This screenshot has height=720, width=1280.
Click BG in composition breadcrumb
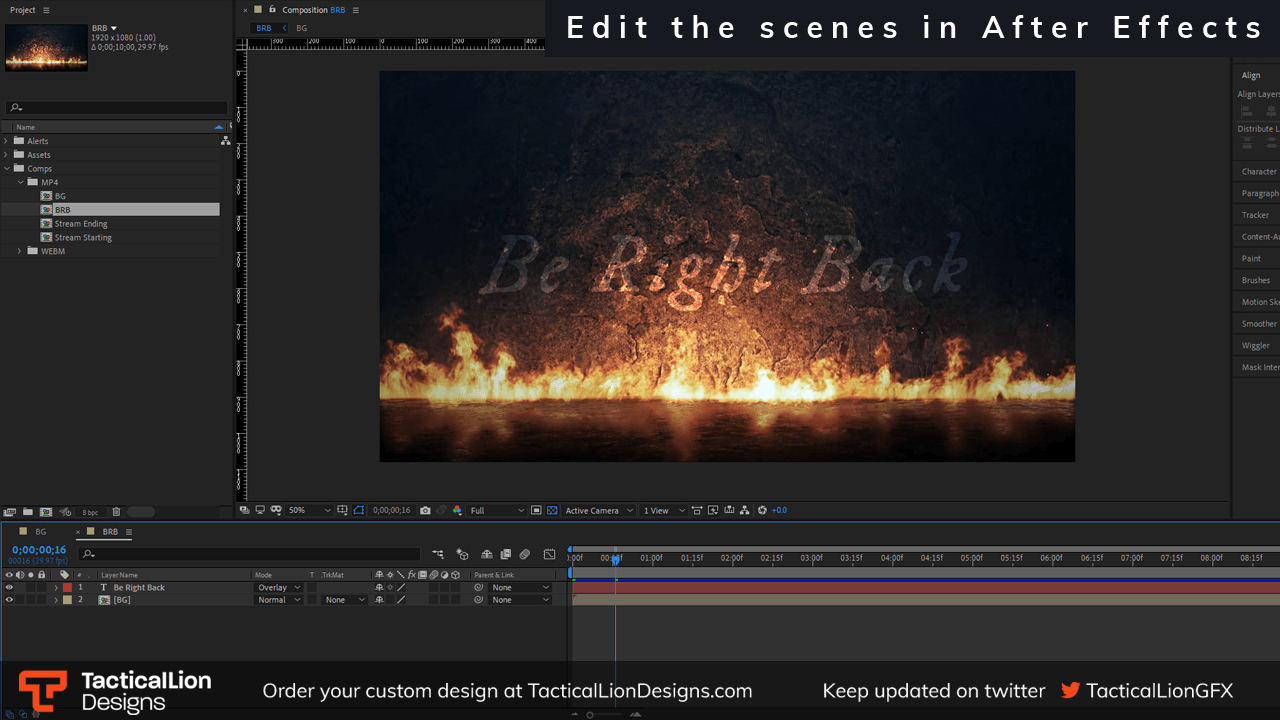pos(301,28)
